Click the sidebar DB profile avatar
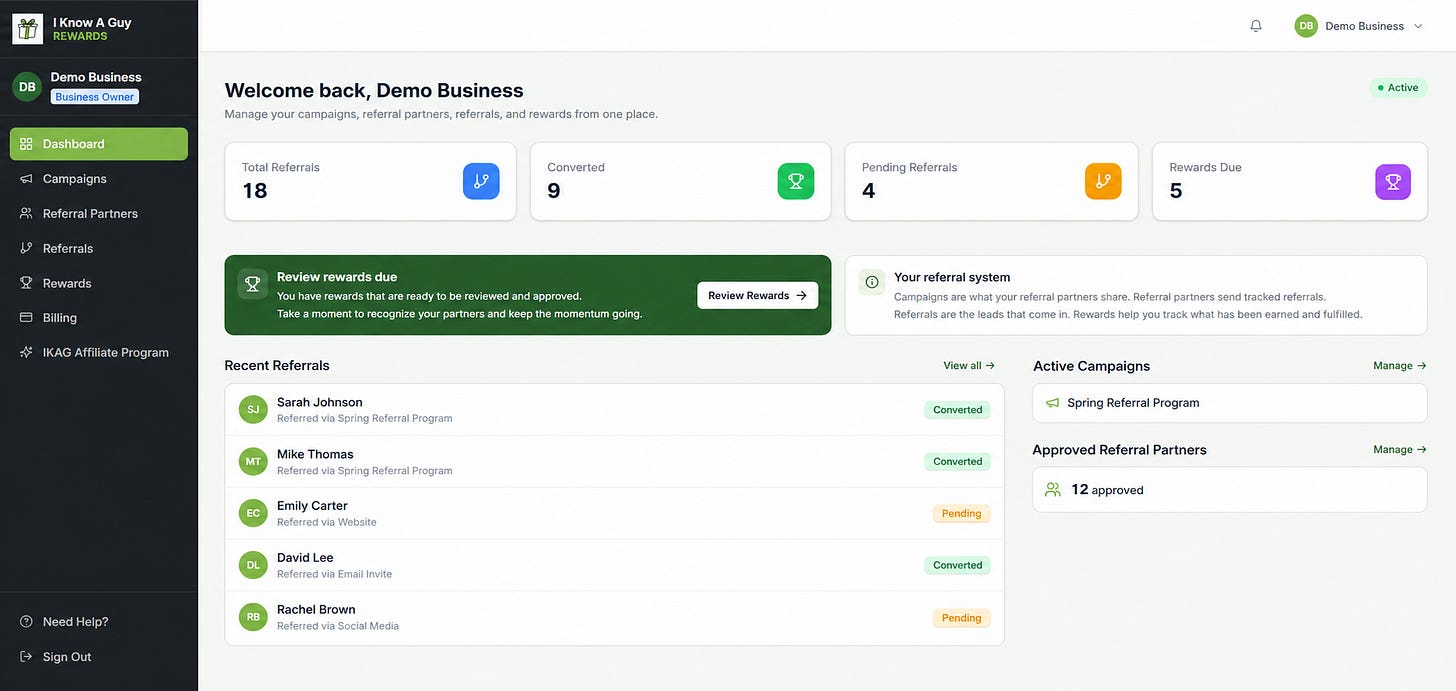 tap(27, 86)
